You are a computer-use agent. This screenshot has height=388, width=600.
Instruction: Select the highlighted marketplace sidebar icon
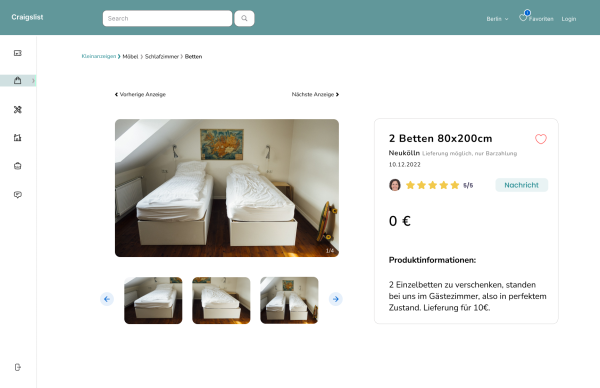tap(18, 80)
